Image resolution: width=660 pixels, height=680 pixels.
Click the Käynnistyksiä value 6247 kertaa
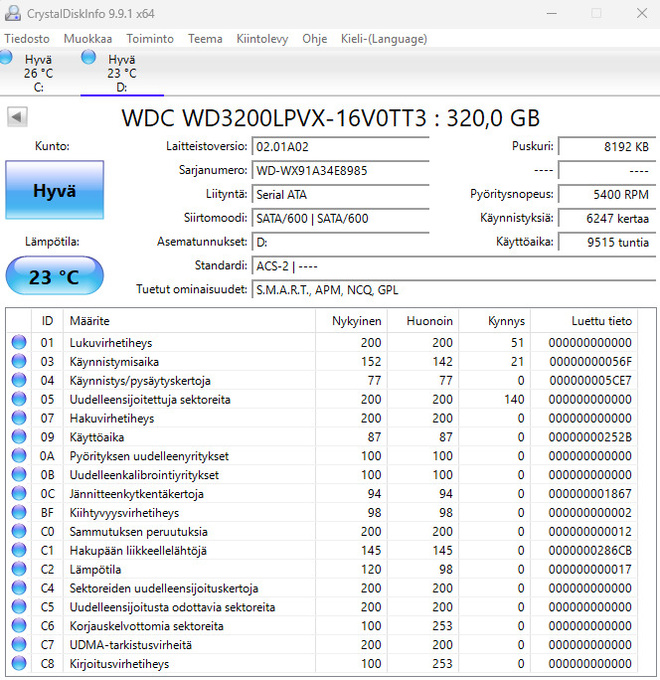point(607,218)
